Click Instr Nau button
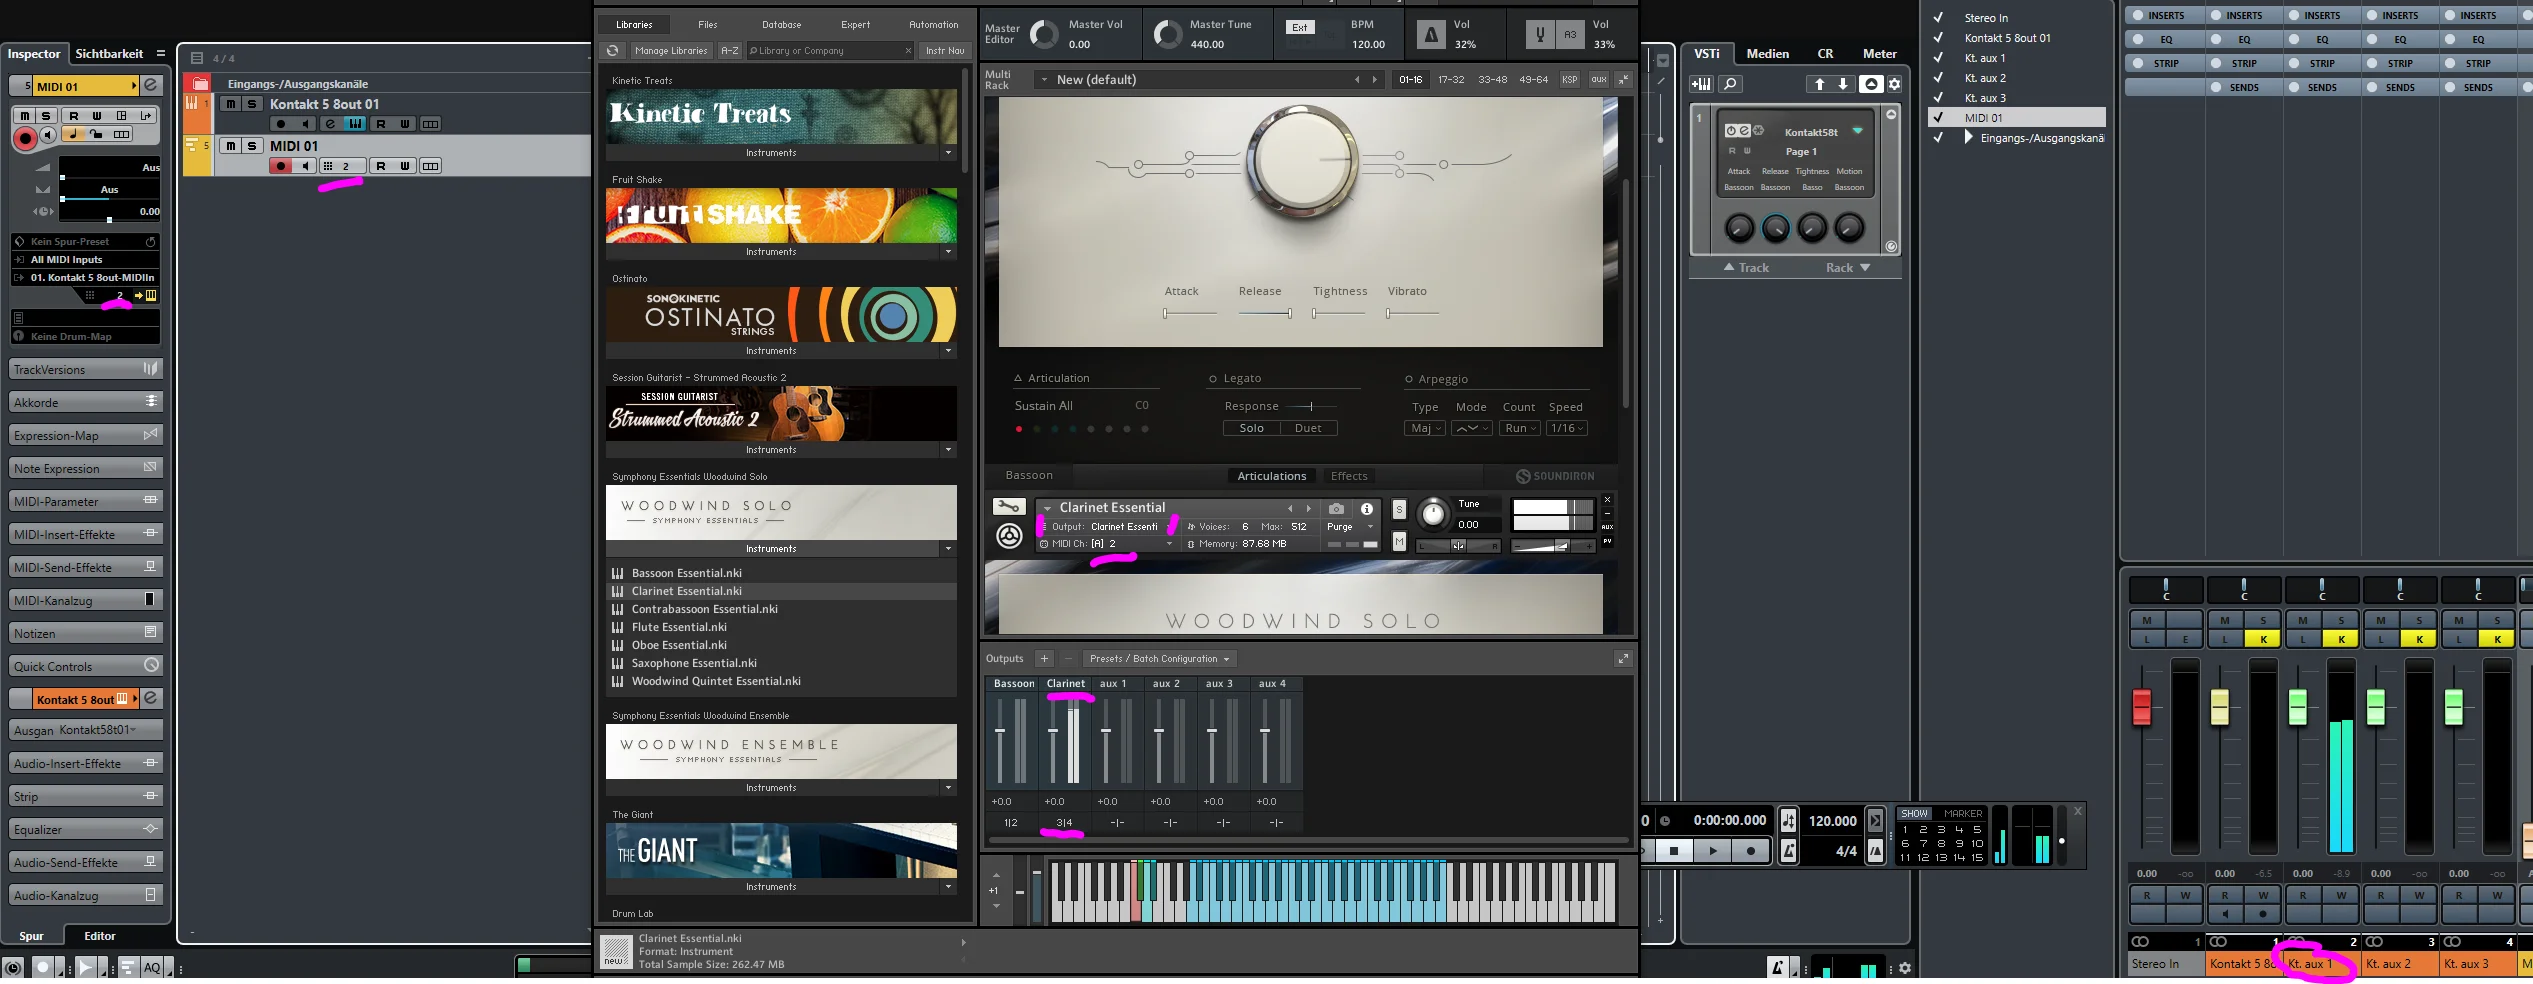 click(945, 50)
